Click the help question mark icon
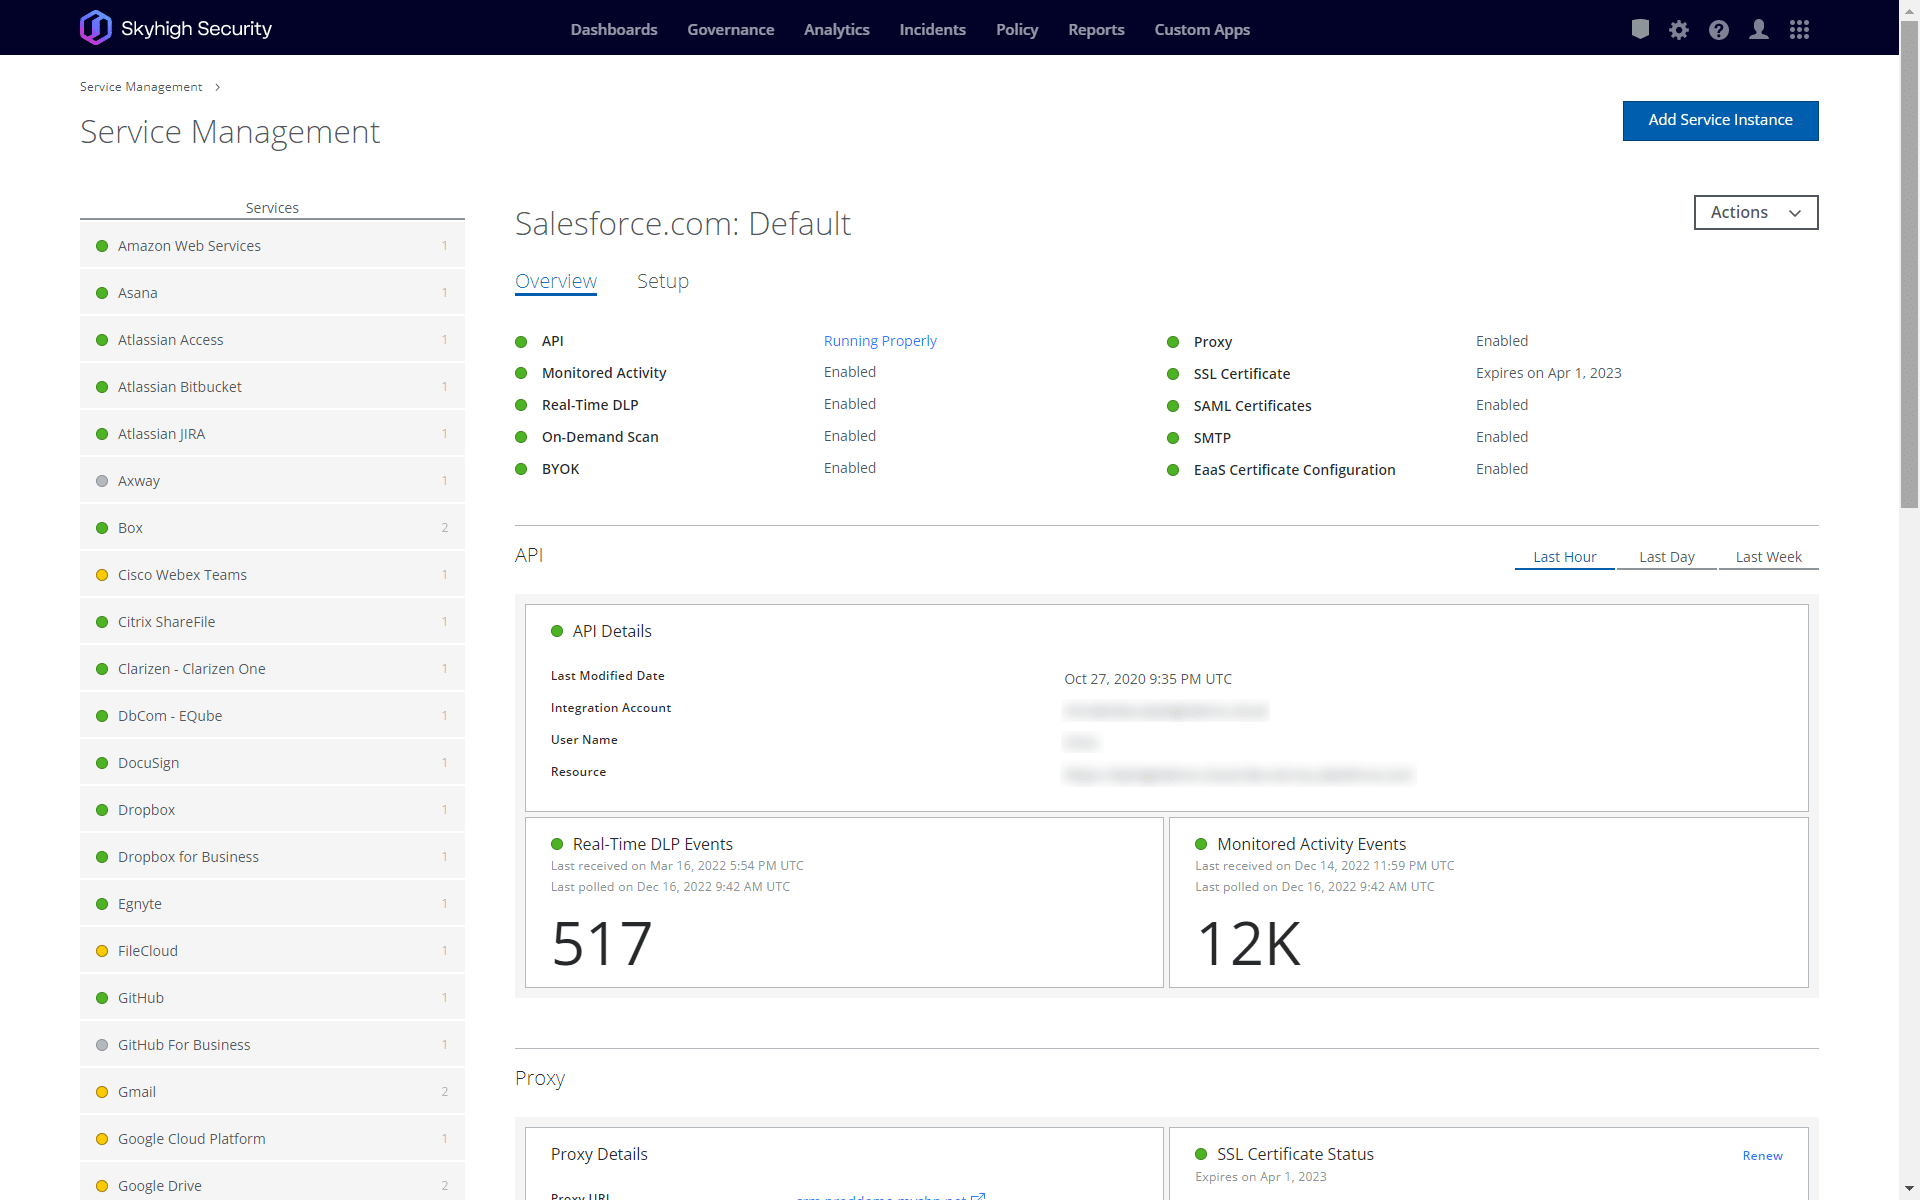1920x1200 pixels. point(1719,30)
